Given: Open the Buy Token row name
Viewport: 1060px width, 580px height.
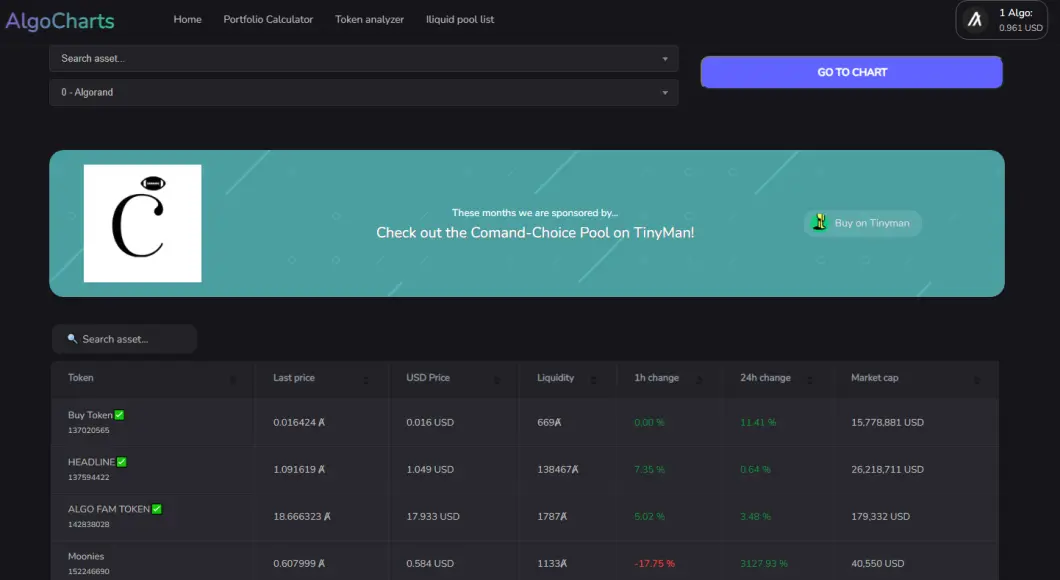Looking at the screenshot, I should click(x=90, y=415).
